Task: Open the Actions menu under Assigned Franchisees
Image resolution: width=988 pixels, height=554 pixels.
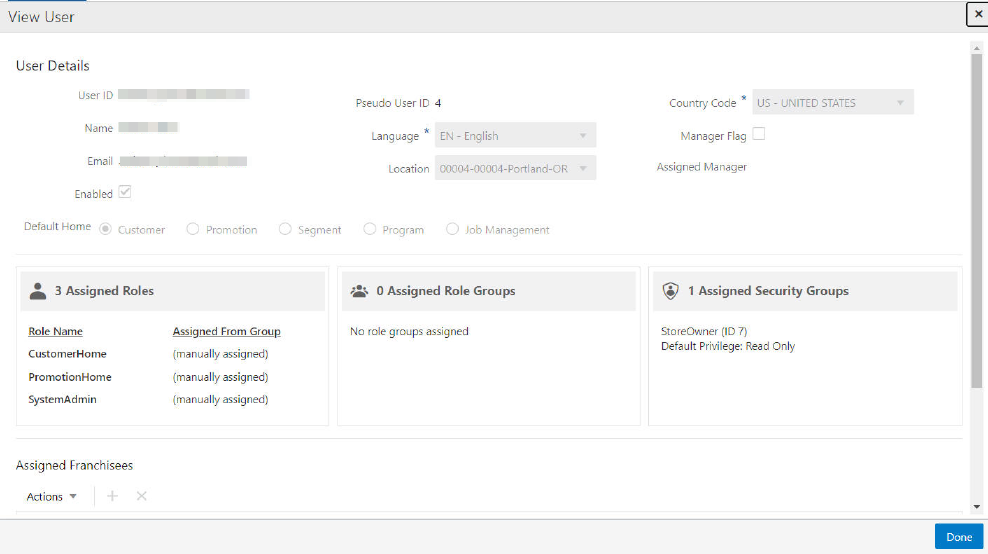Action: point(52,497)
